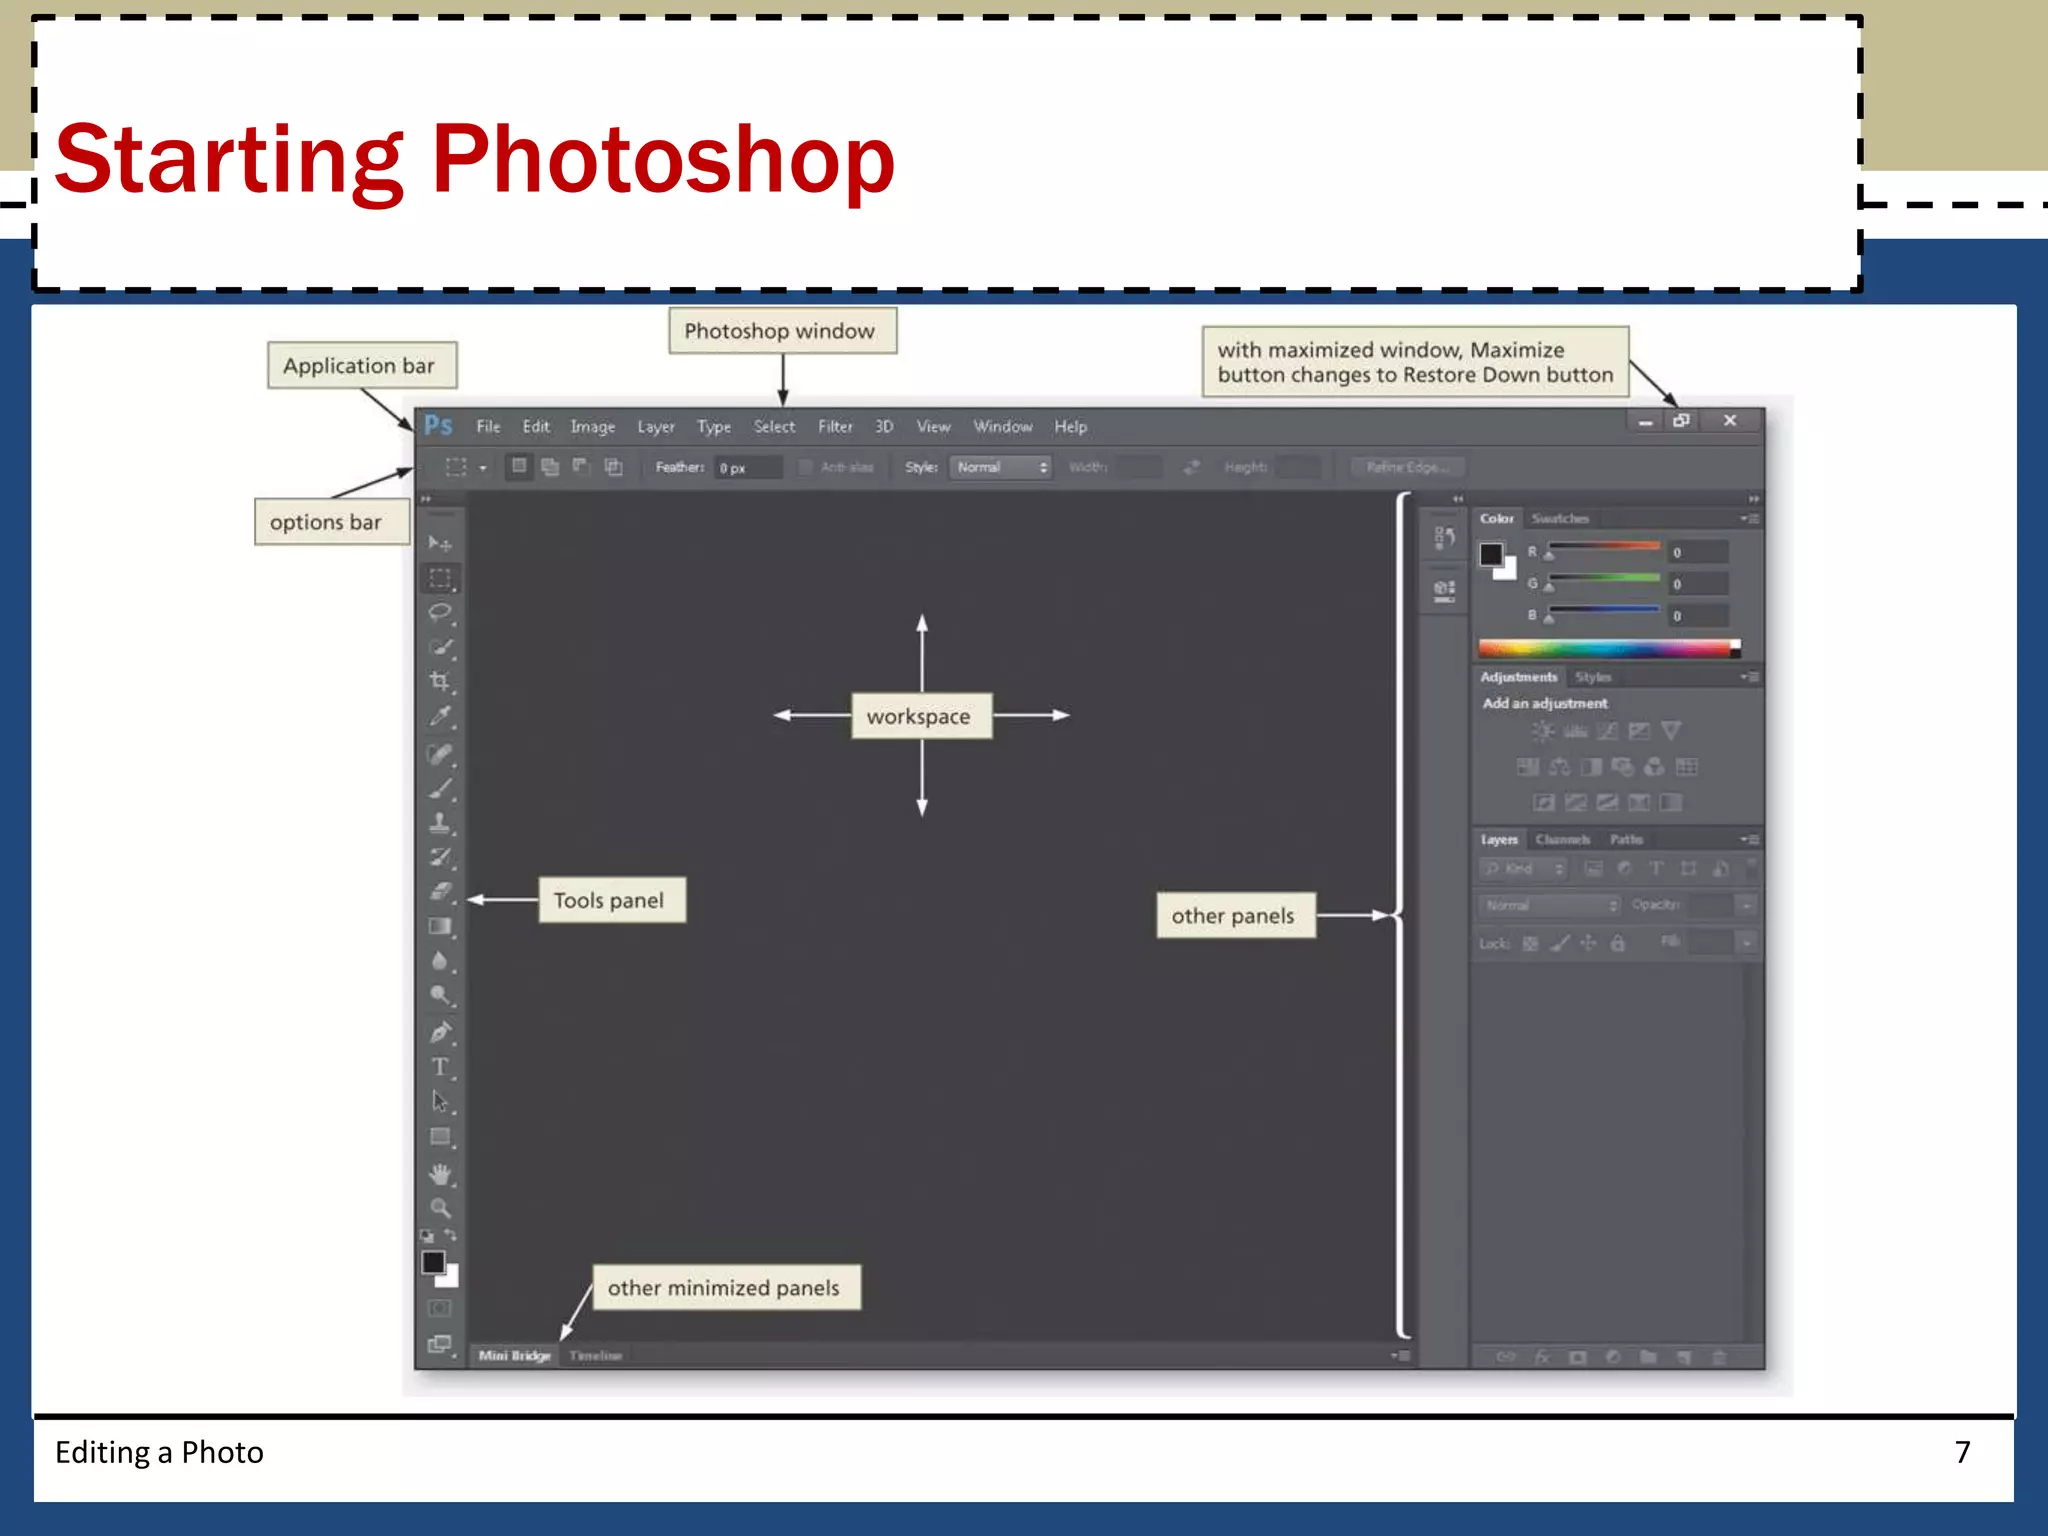The height and width of the screenshot is (1536, 2048).
Task: Select the Lasso tool
Action: pyautogui.click(x=440, y=612)
